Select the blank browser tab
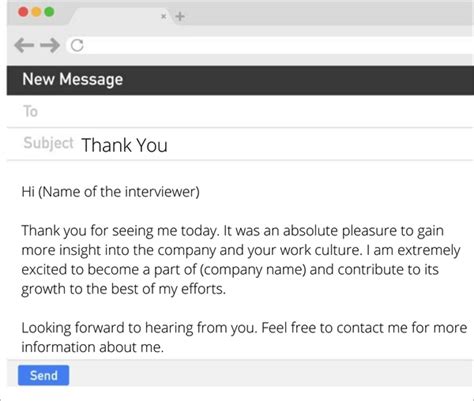This screenshot has width=474, height=401. coord(120,16)
